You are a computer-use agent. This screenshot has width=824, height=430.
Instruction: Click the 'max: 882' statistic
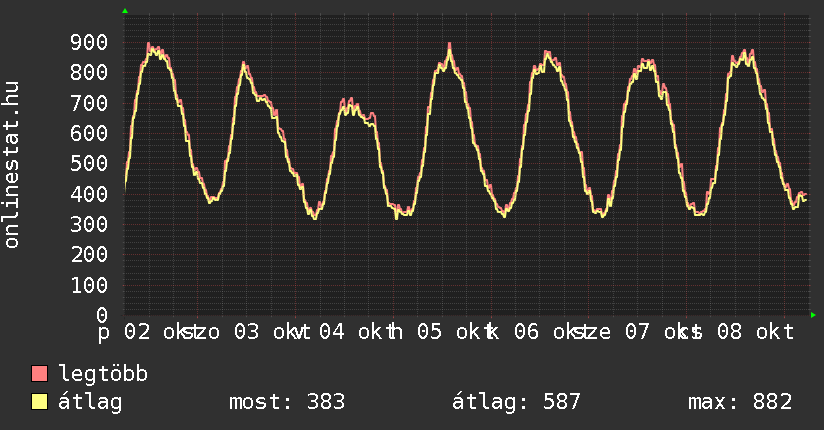(x=740, y=402)
